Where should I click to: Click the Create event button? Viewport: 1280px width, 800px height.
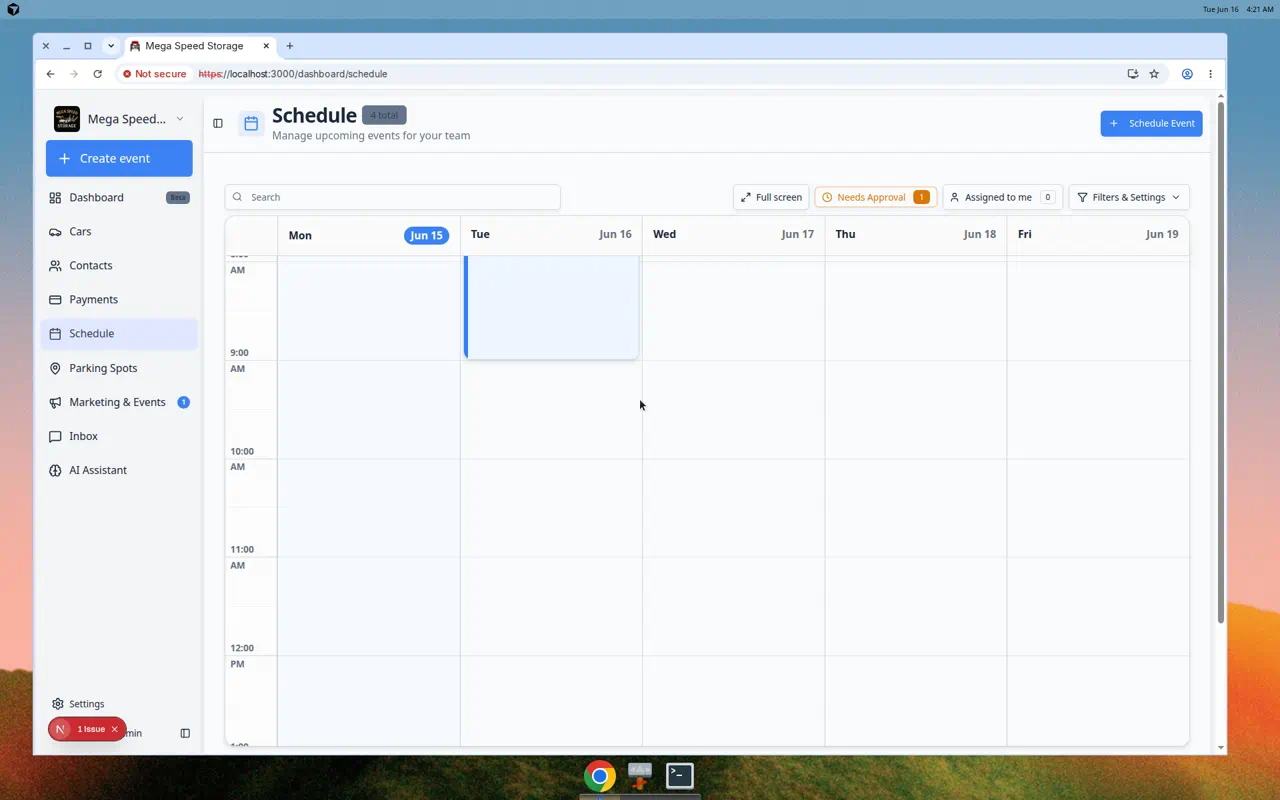(x=119, y=158)
